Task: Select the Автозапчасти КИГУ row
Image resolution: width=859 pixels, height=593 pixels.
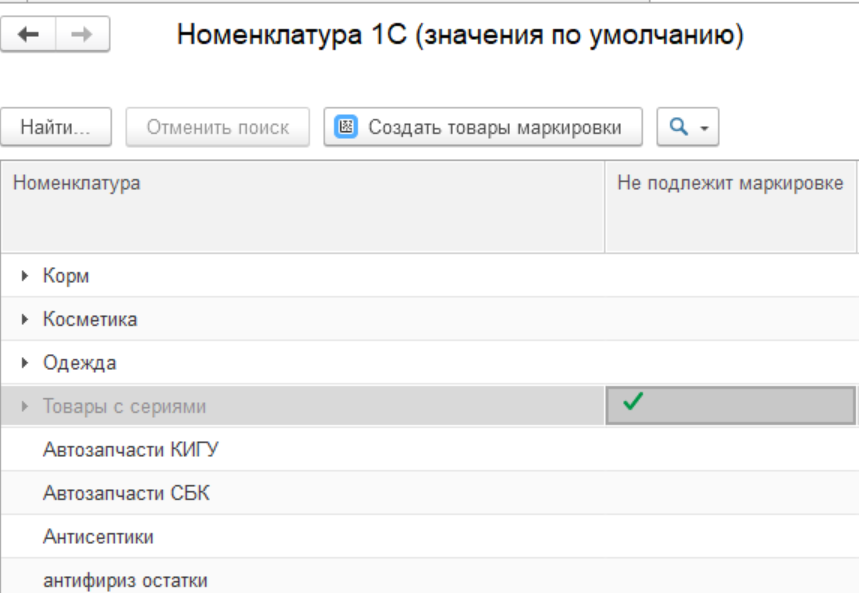Action: tap(130, 450)
